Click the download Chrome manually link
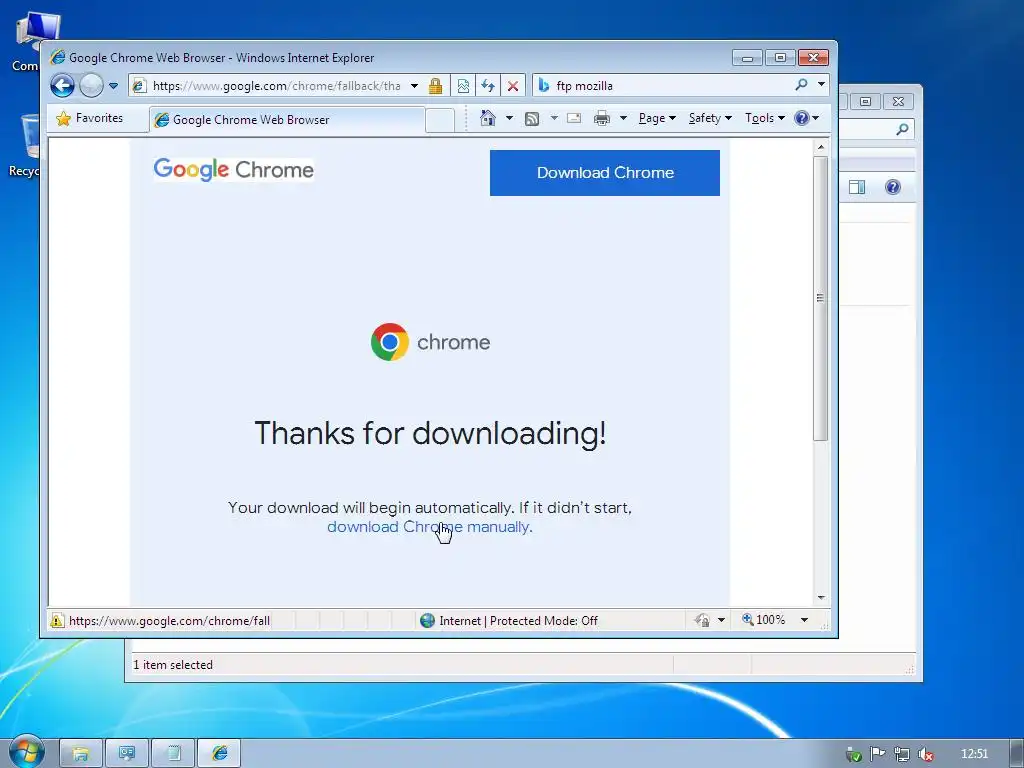 click(430, 527)
